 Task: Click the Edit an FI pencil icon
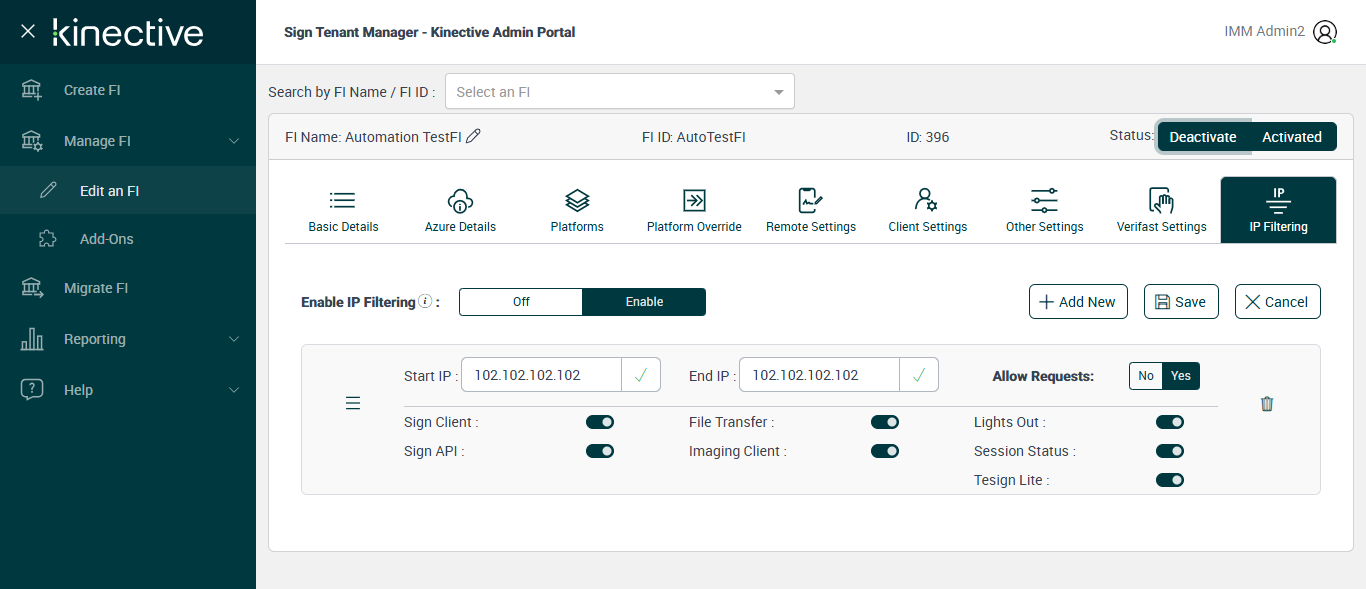[48, 190]
